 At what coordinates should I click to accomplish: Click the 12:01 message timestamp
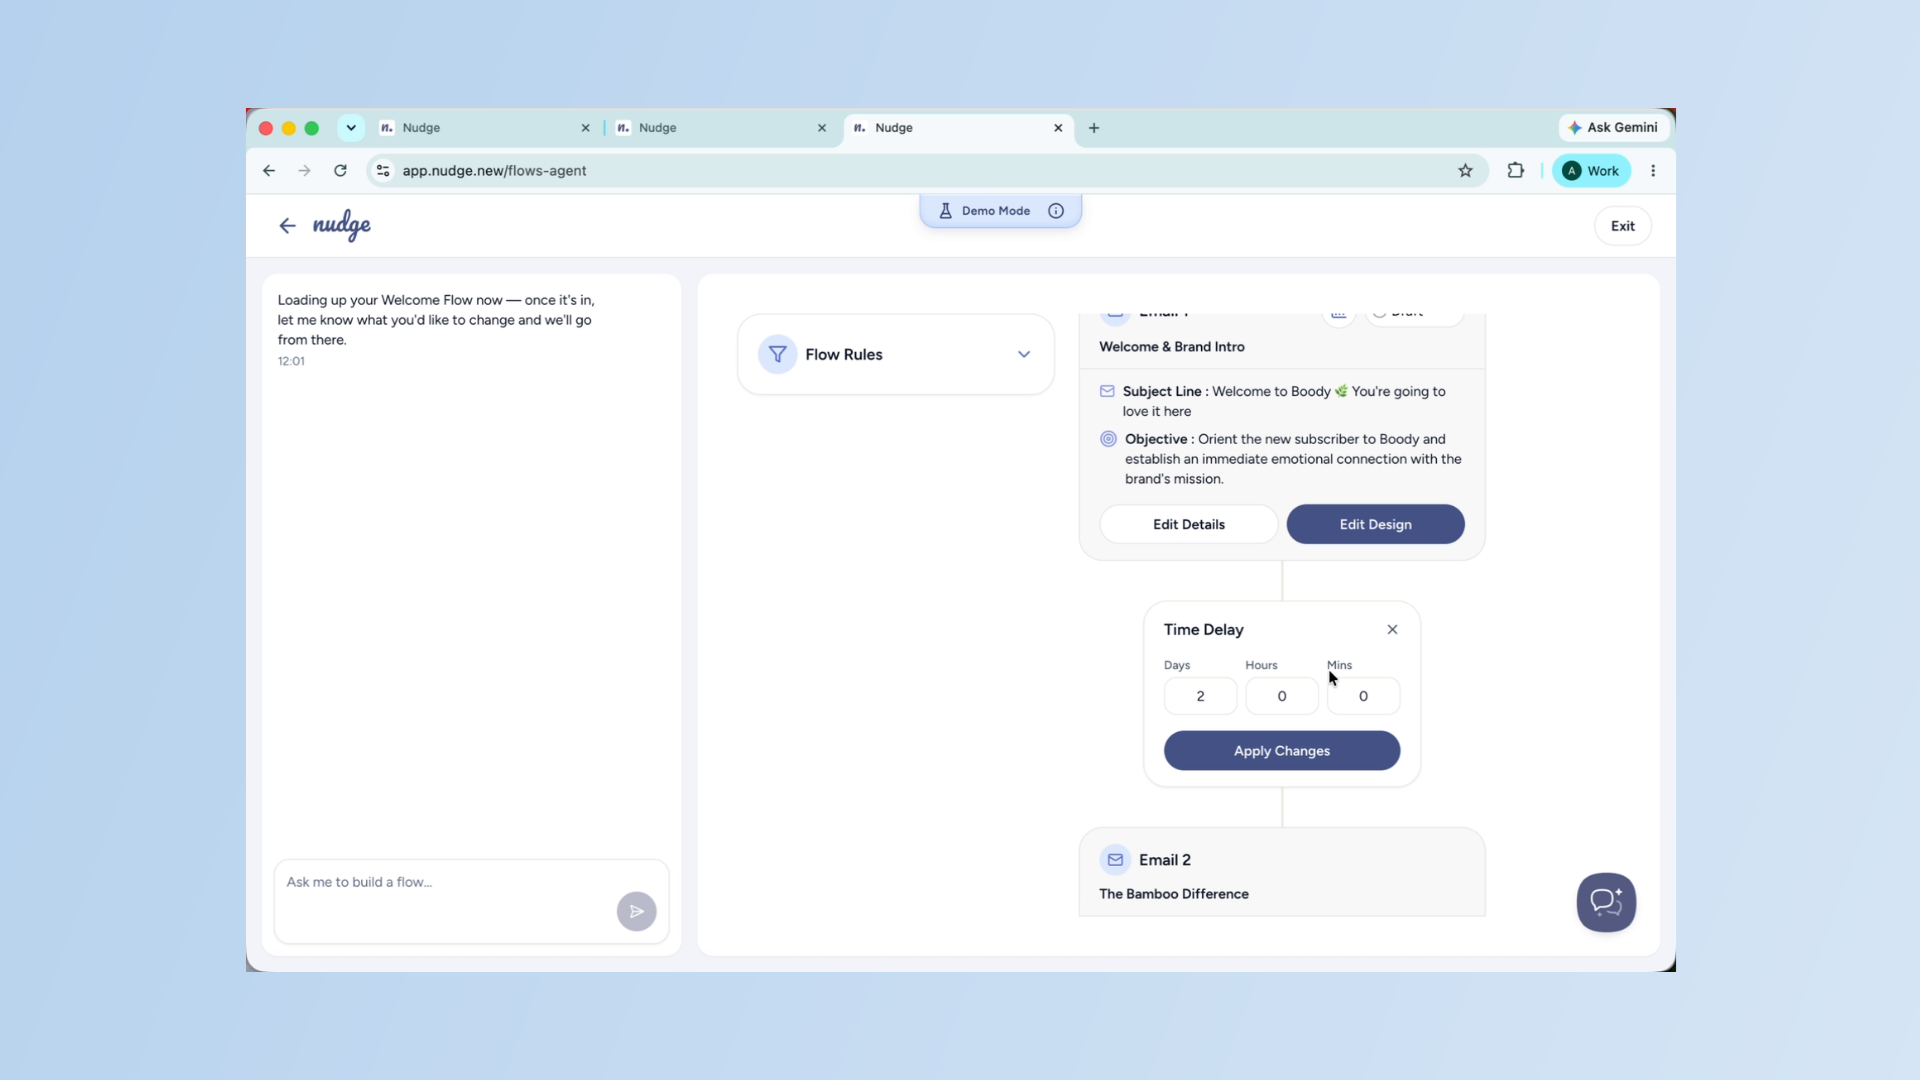tap(291, 361)
